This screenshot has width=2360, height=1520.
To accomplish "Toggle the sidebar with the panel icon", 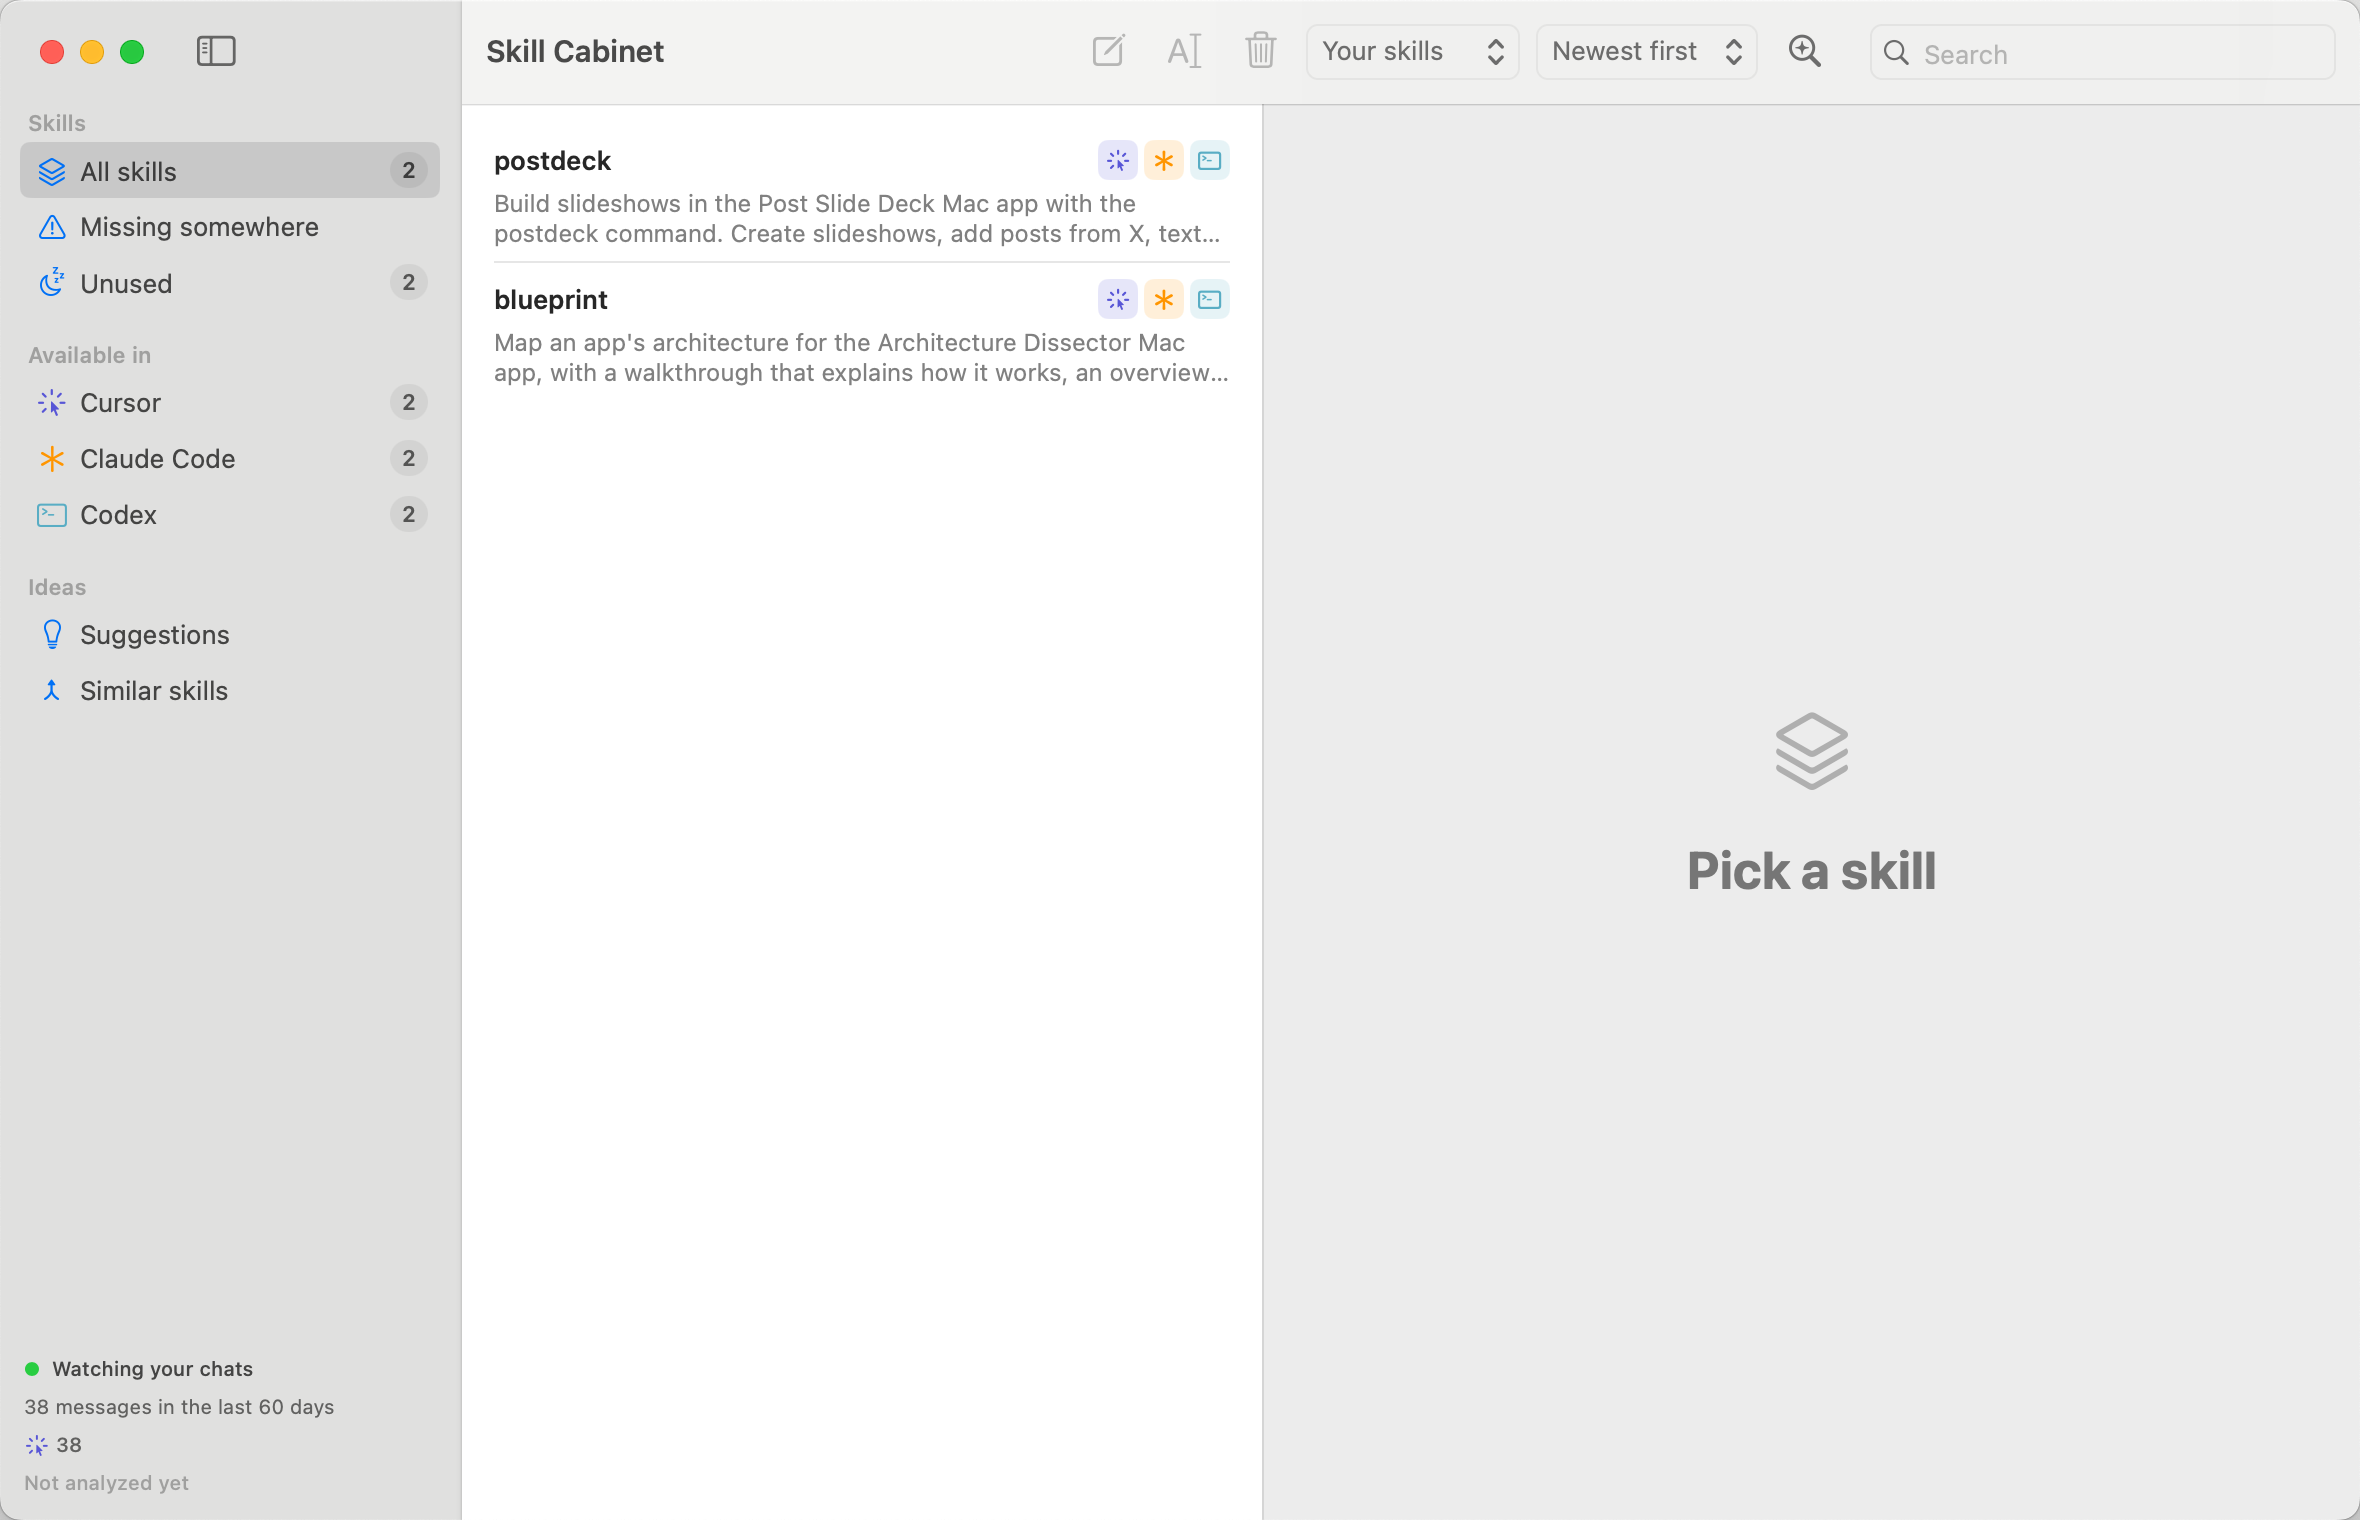I will (x=216, y=51).
